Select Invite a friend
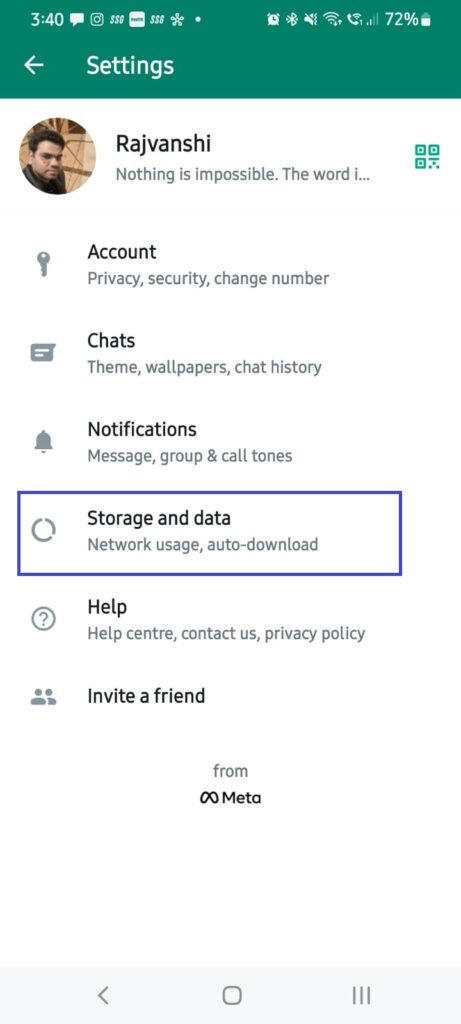The height and width of the screenshot is (1024, 461). 230,696
